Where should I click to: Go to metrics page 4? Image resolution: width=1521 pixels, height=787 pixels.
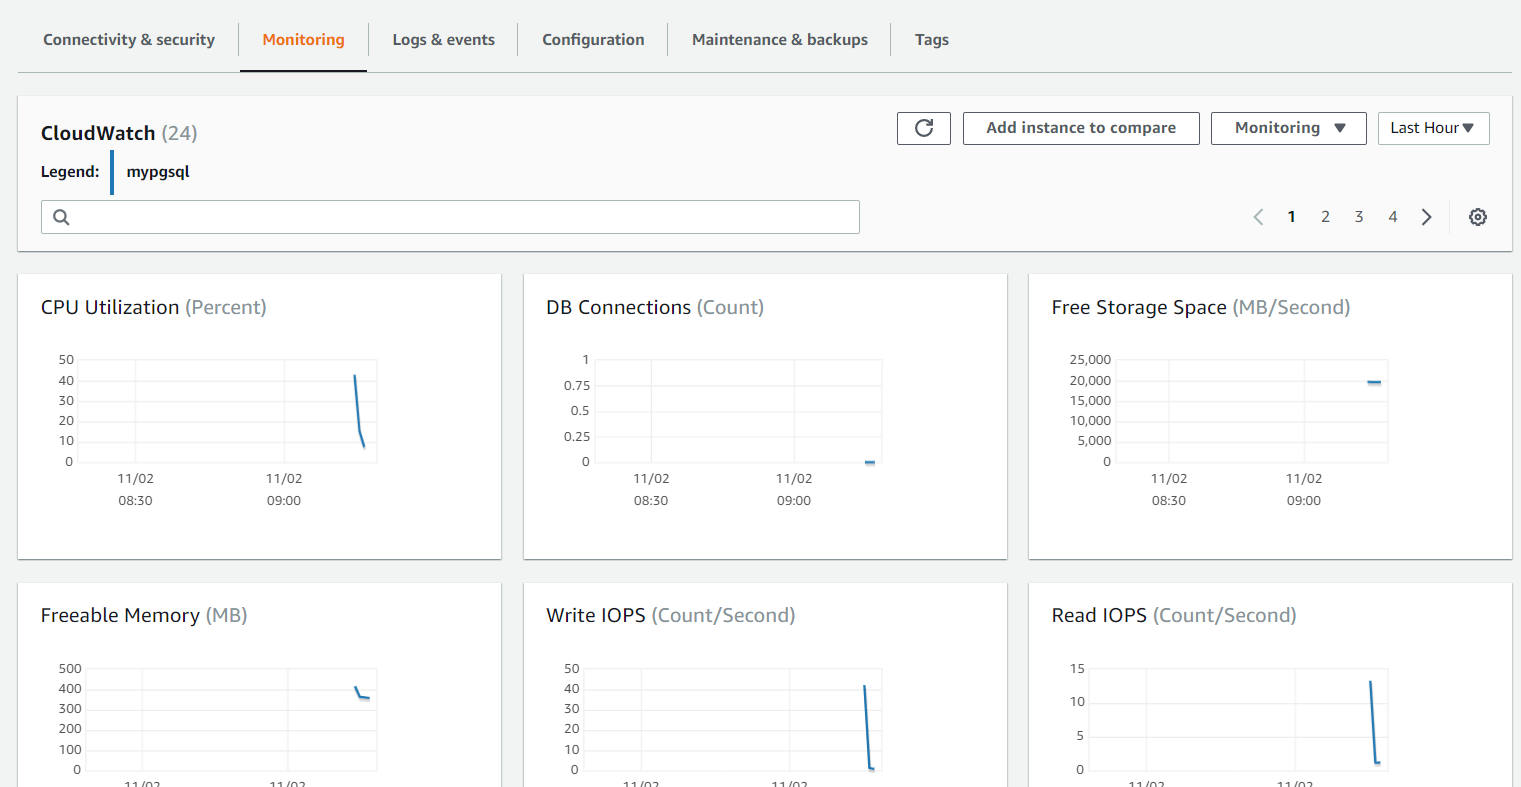coord(1393,217)
